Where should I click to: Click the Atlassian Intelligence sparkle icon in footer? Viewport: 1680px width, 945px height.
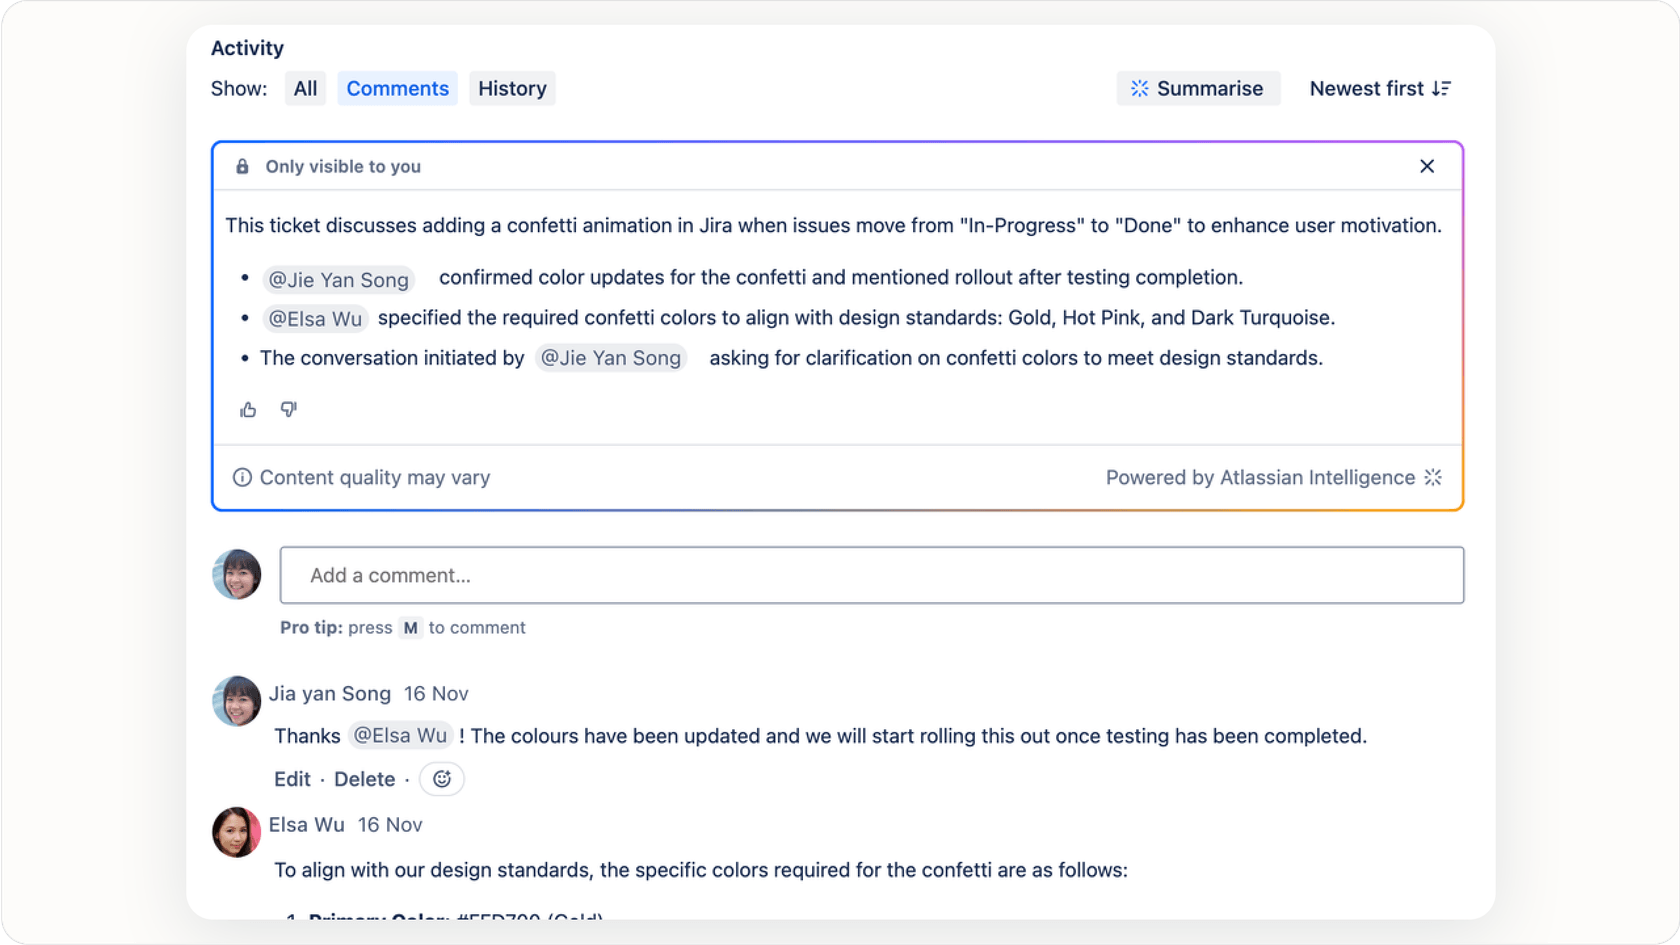(x=1434, y=477)
